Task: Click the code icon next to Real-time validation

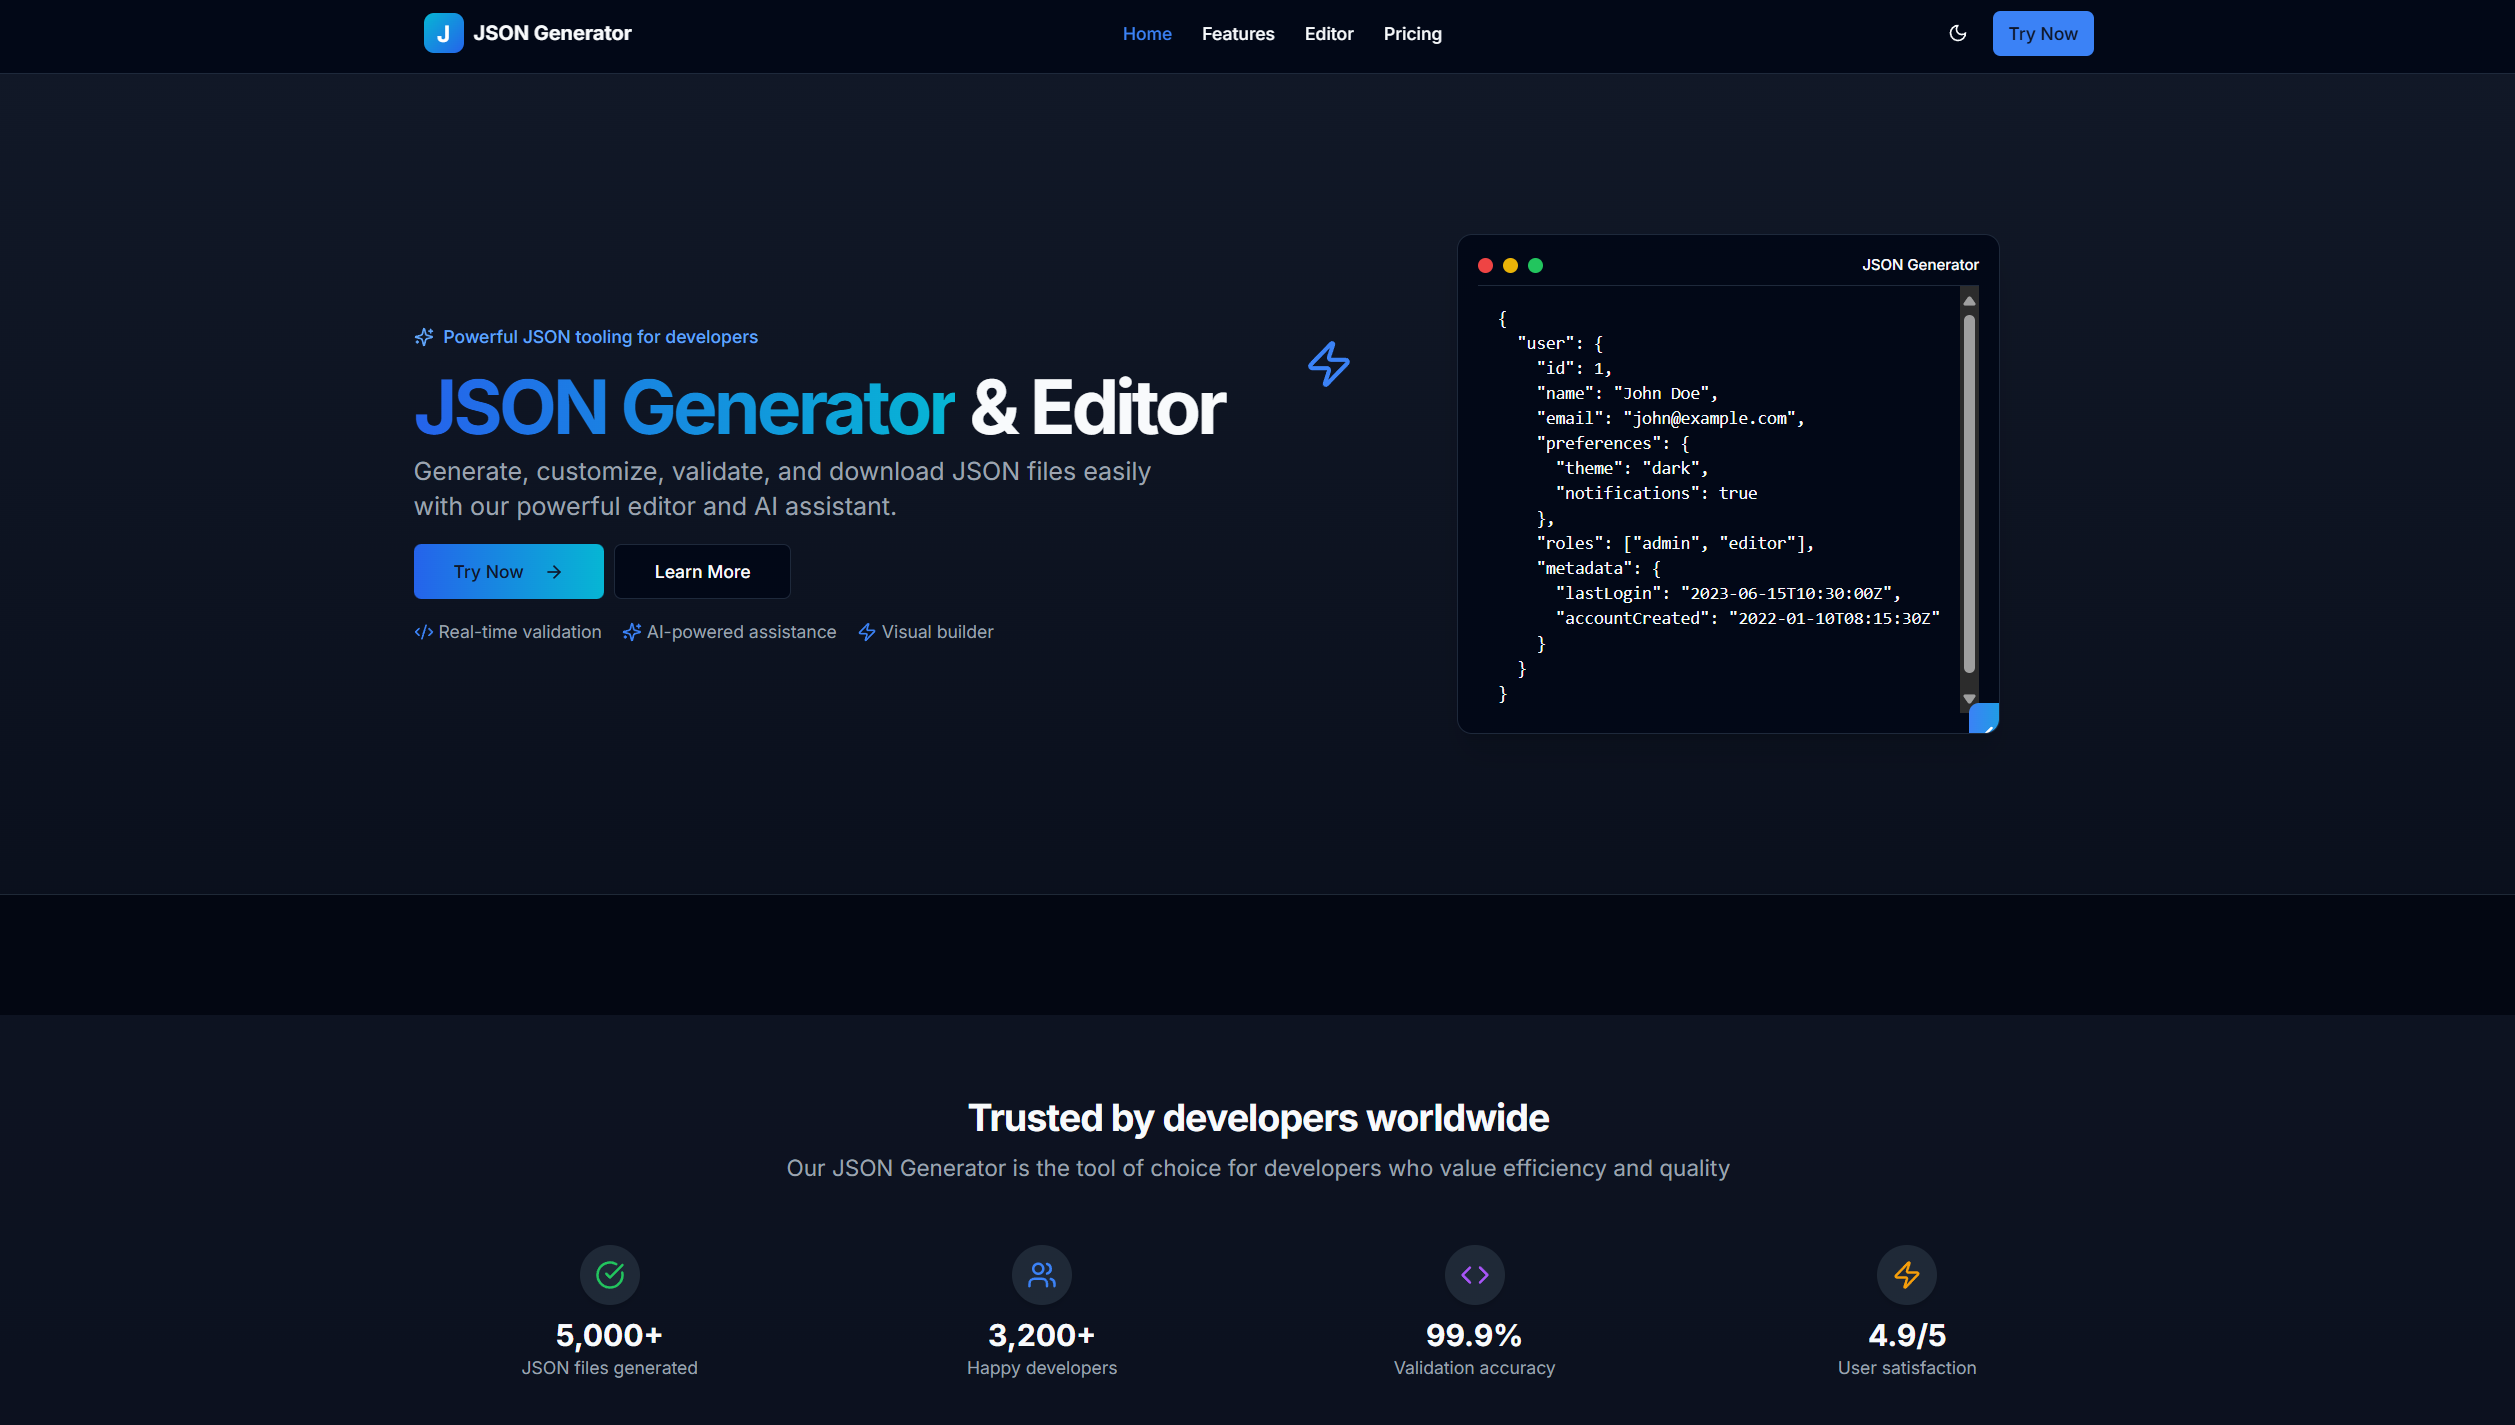Action: pyautogui.click(x=422, y=632)
